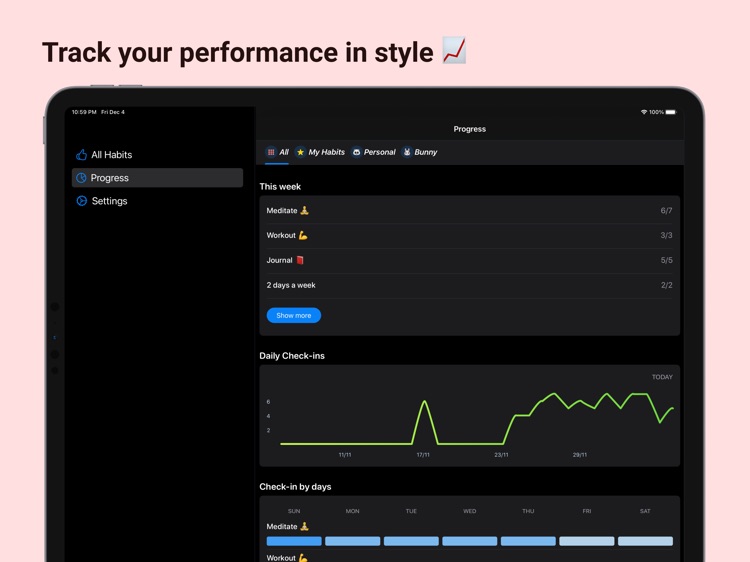Select Progress in the sidebar

157,177
